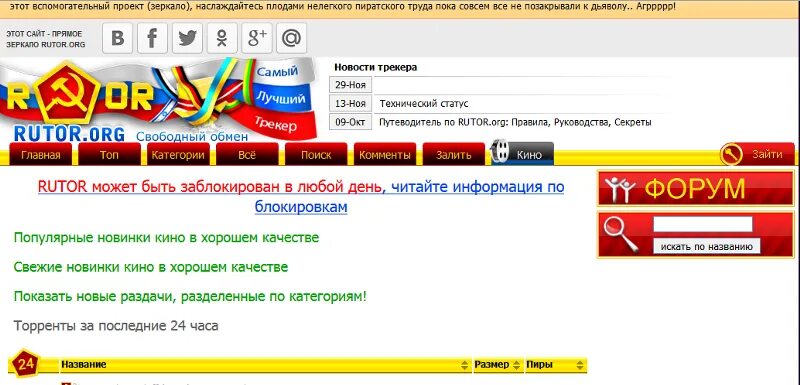Screen dimensions: 800x385
Task: Click the 09-Окт news date cell
Action: [351, 122]
